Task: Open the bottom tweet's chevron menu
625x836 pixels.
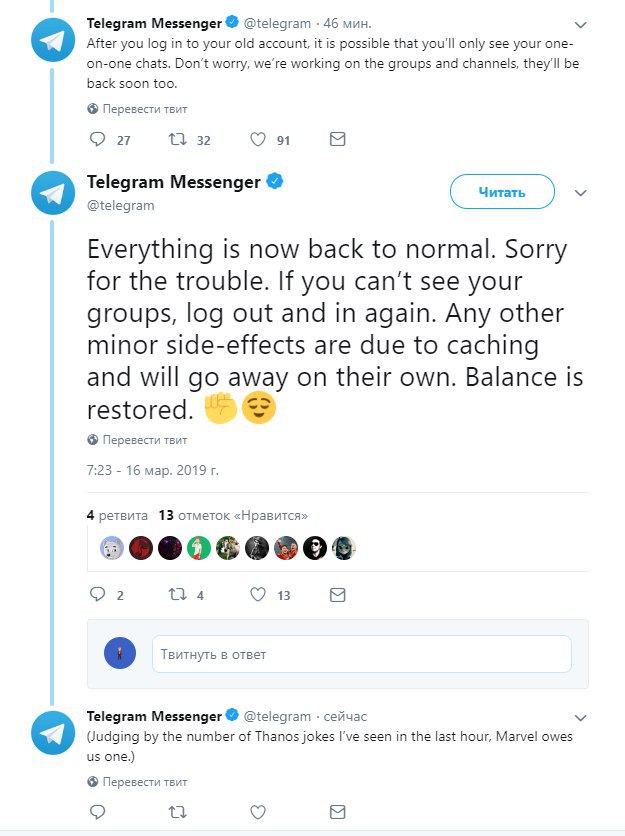Action: tap(581, 717)
